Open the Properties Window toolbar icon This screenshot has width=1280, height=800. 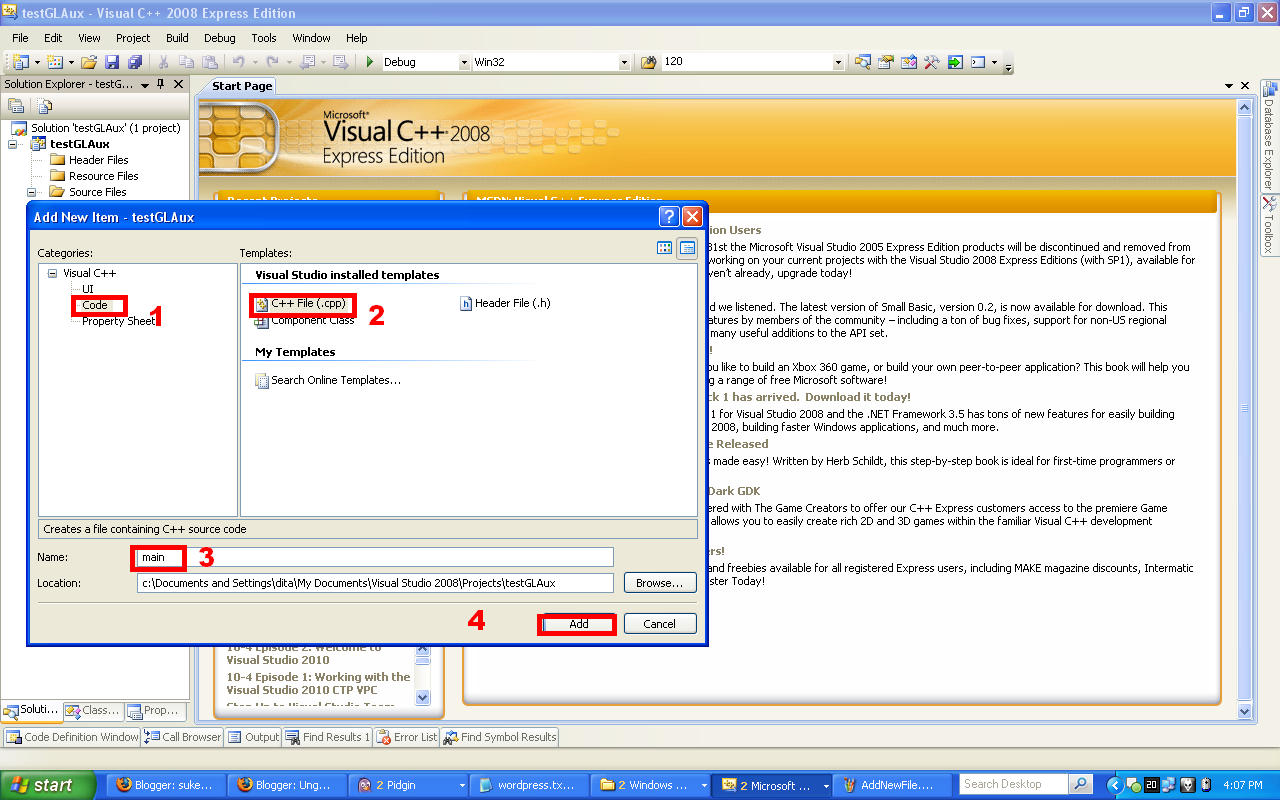coord(885,62)
